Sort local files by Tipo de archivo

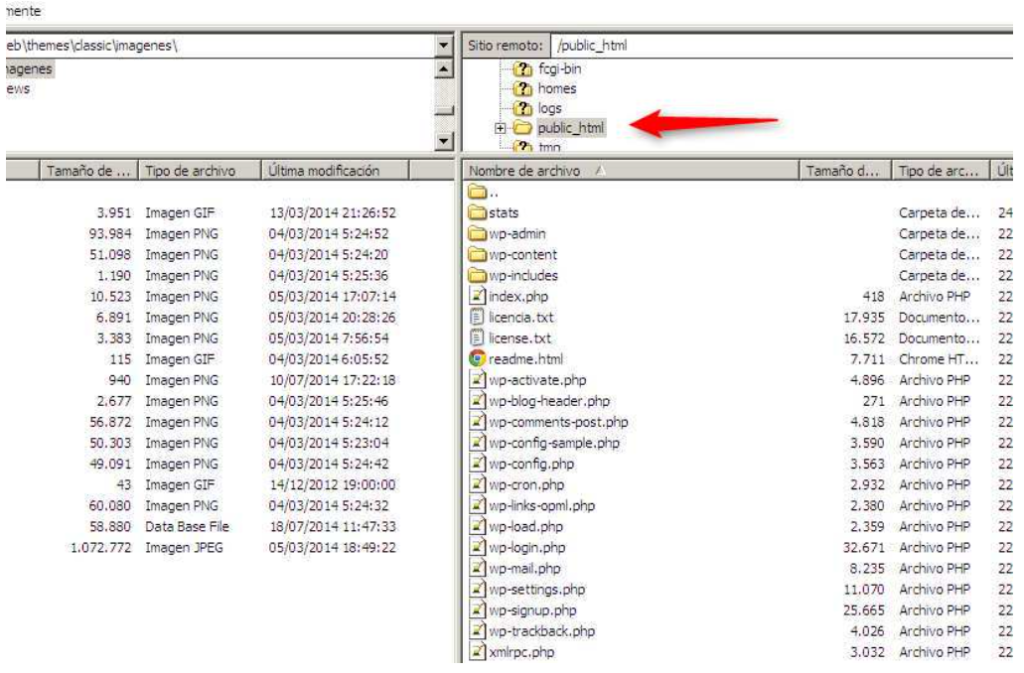pyautogui.click(x=190, y=171)
